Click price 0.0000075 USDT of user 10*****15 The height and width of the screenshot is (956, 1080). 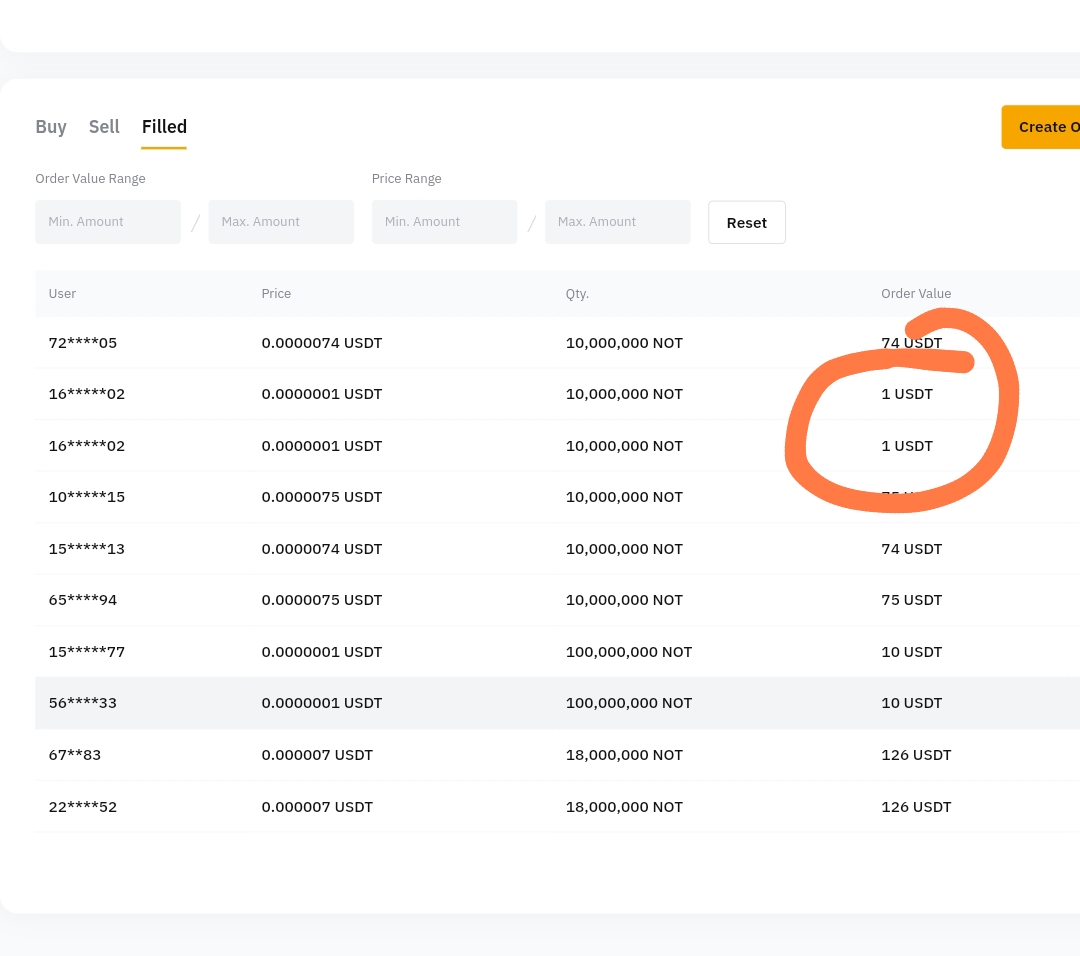pos(322,497)
